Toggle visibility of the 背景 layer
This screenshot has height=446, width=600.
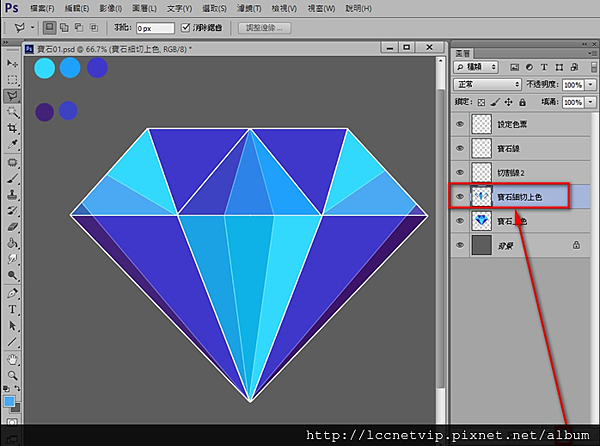[x=460, y=244]
